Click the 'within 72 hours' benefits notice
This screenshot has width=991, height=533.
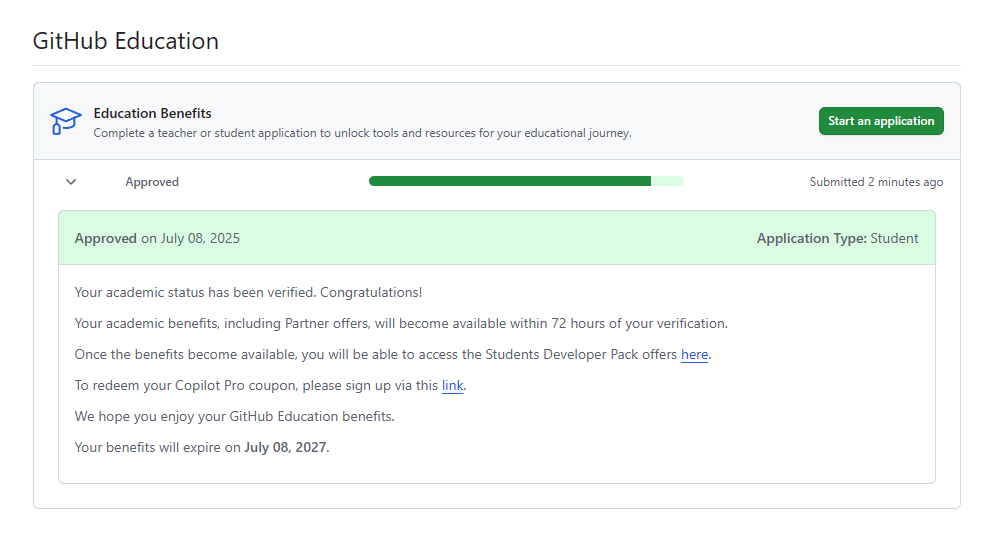(400, 324)
